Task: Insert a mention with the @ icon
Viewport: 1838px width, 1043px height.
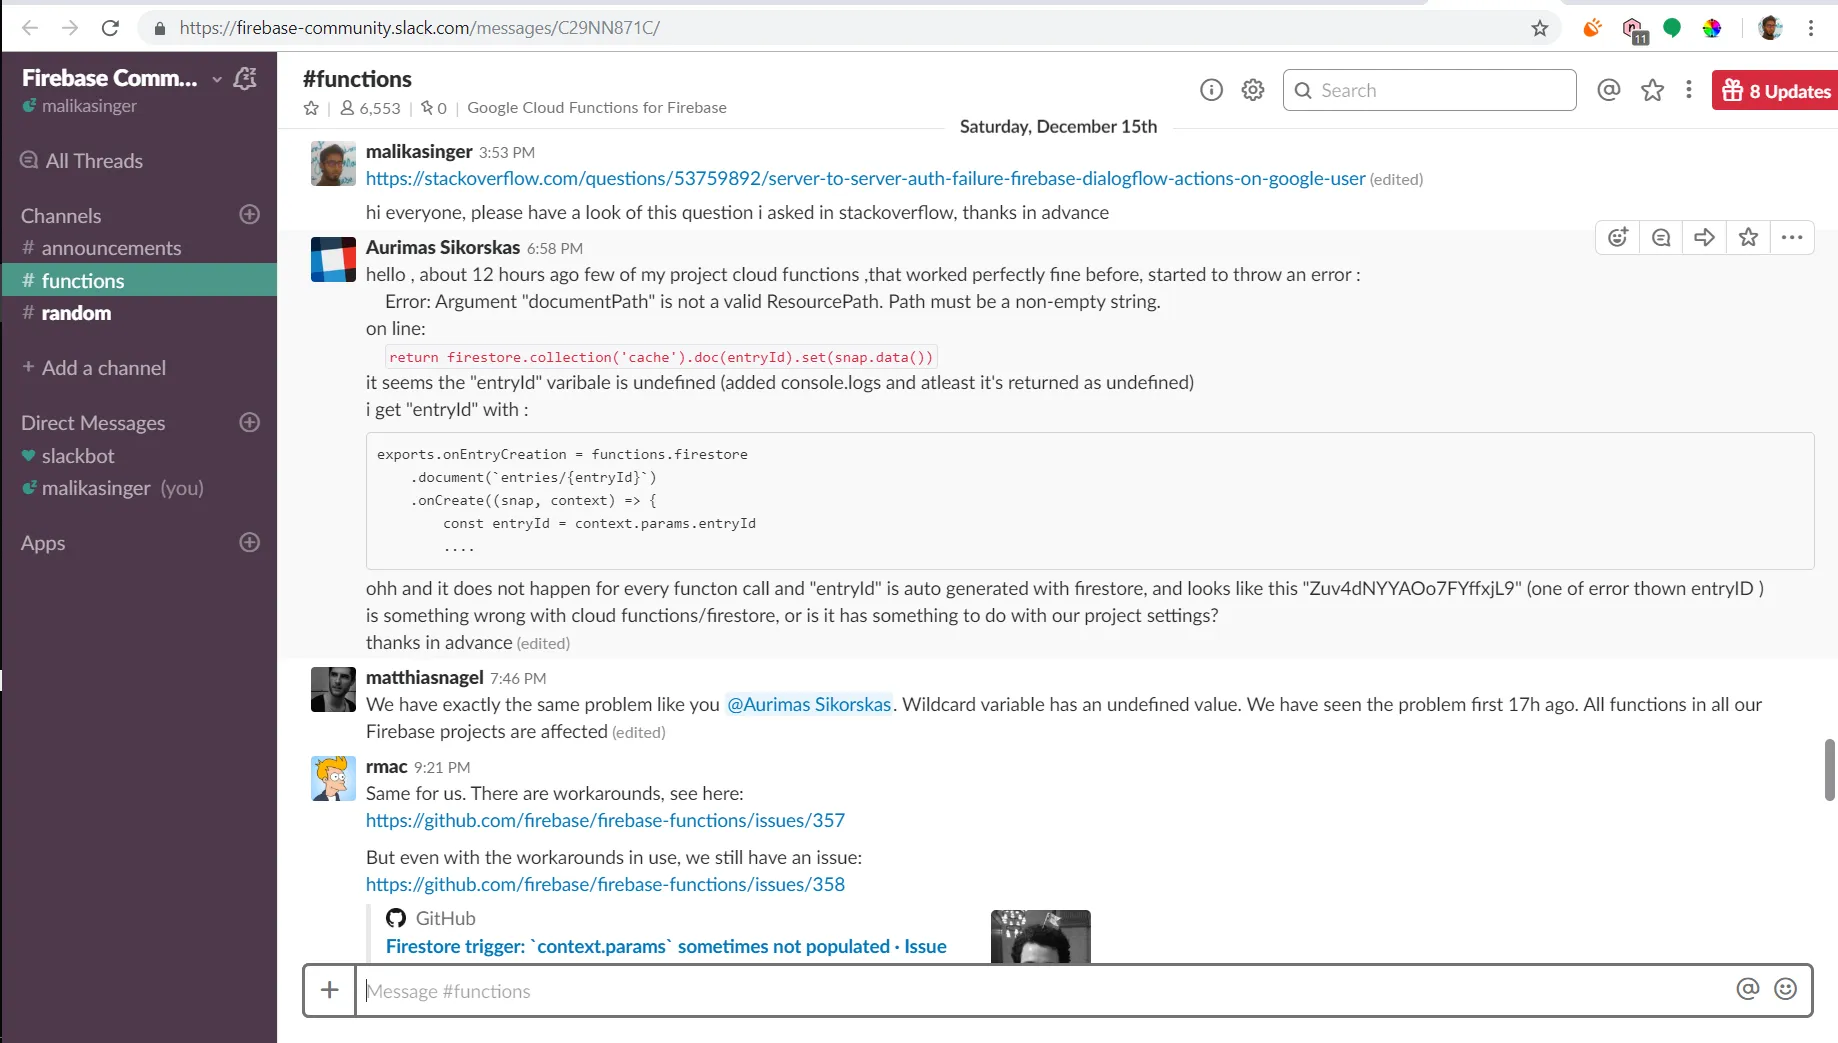Action: coord(1748,989)
